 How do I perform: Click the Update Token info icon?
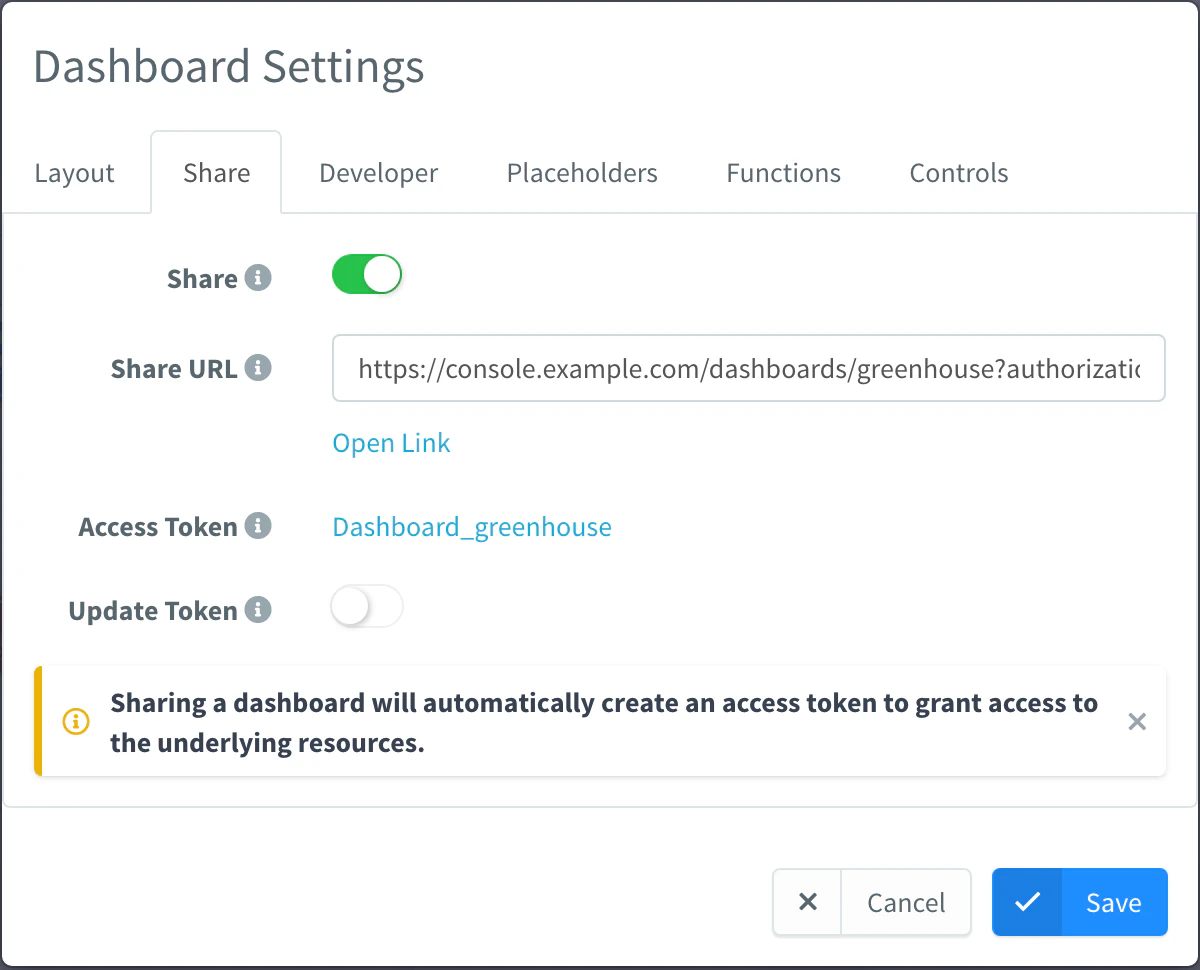tap(259, 609)
